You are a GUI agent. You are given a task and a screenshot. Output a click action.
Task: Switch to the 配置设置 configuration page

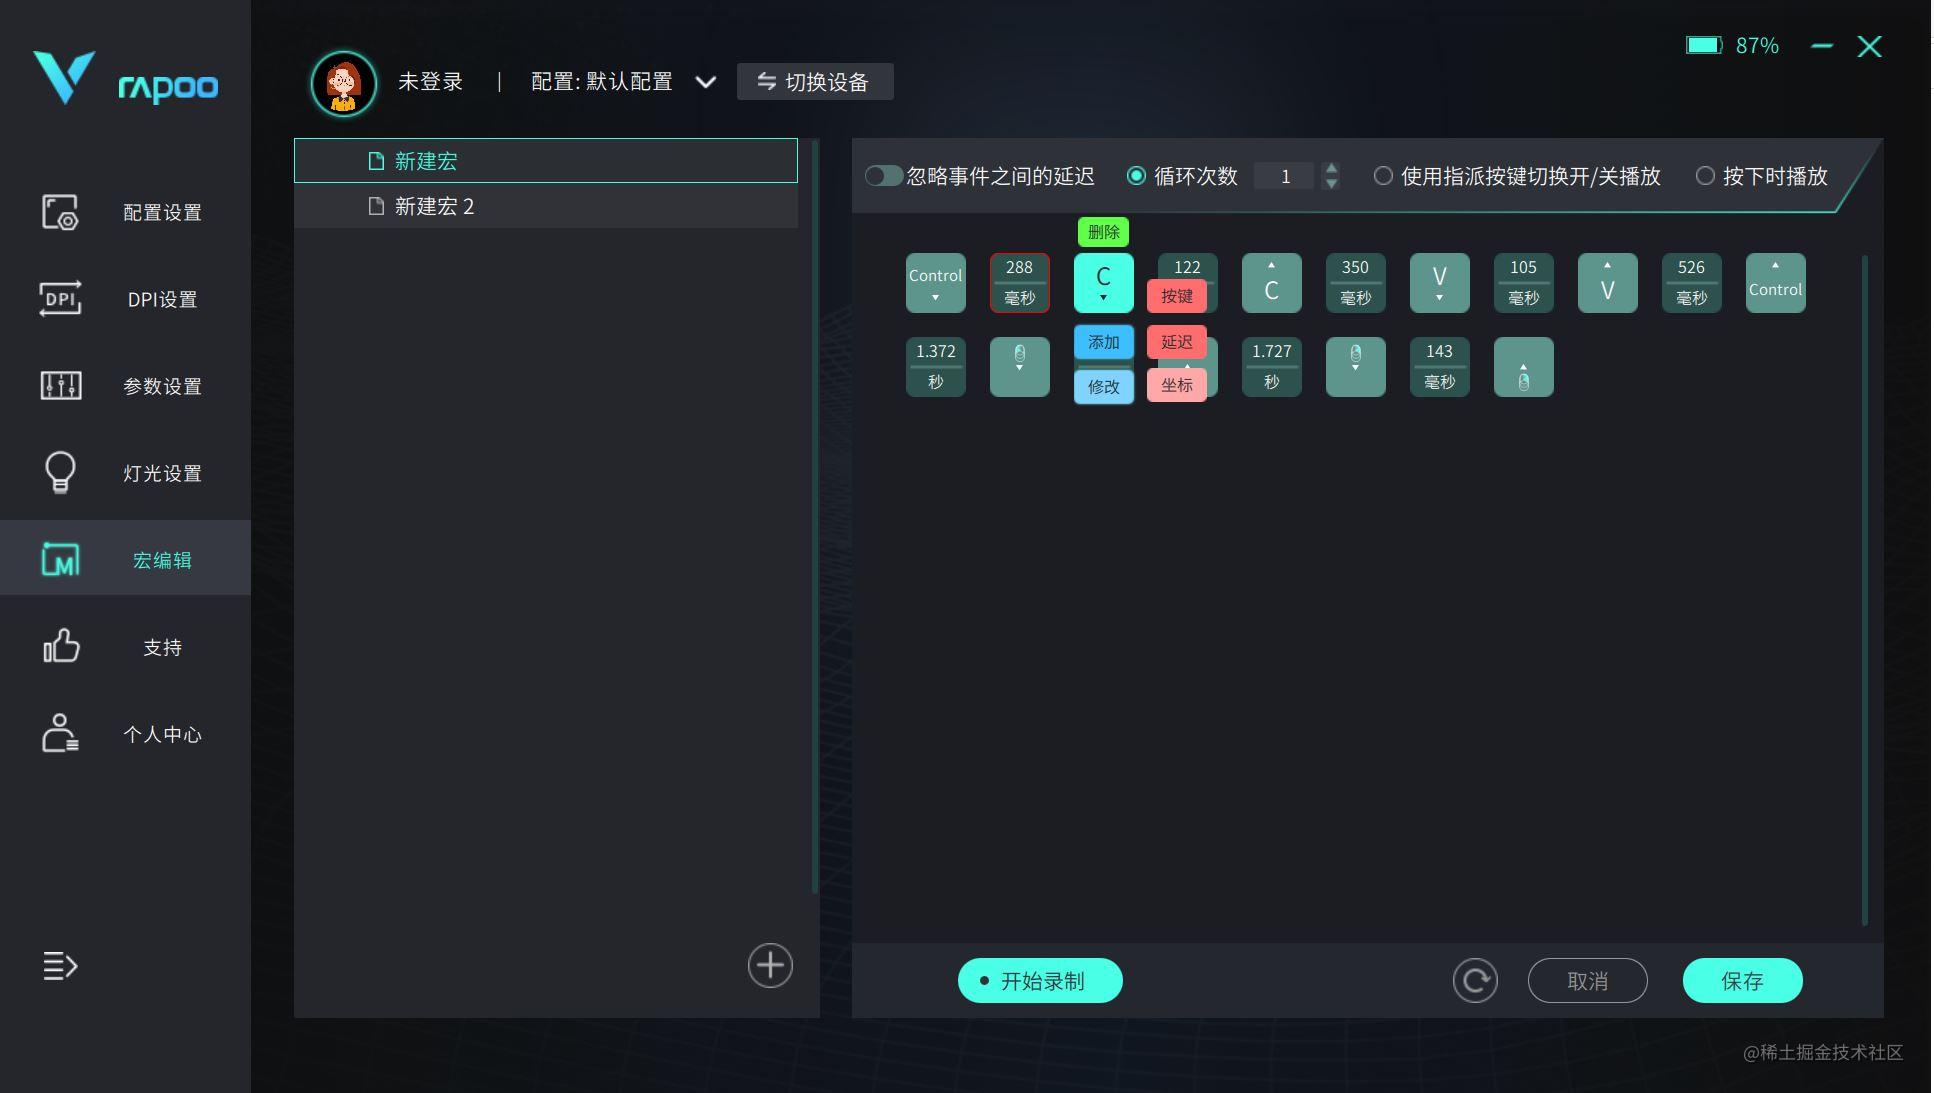coord(60,212)
